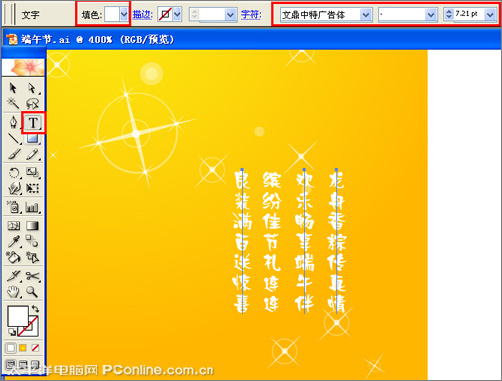The width and height of the screenshot is (502, 381).
Task: Select the Gradient tool
Action: pyautogui.click(x=32, y=226)
